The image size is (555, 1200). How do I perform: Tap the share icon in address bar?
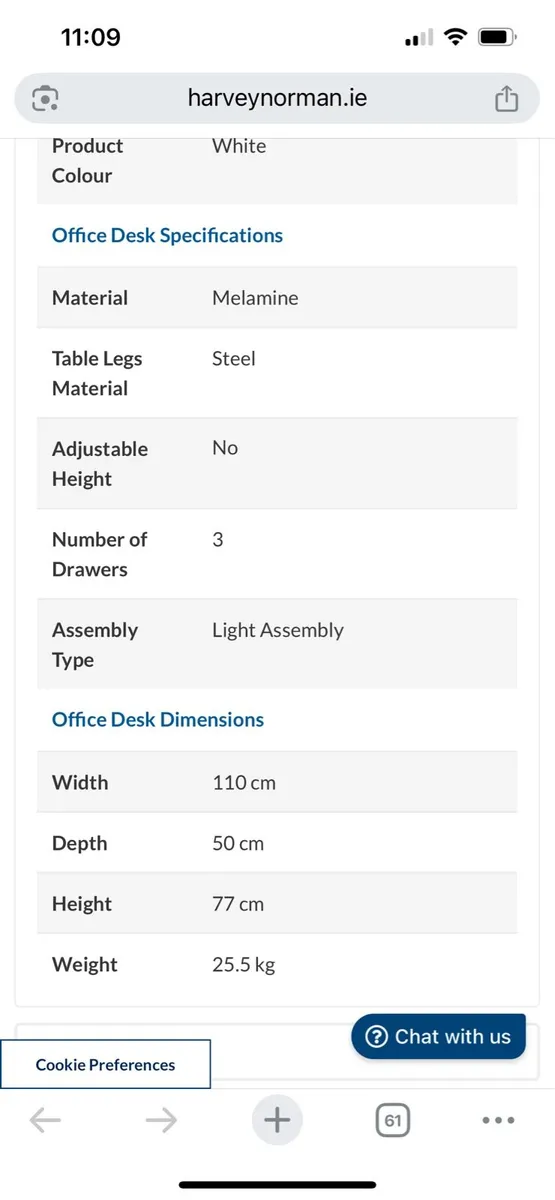click(507, 98)
